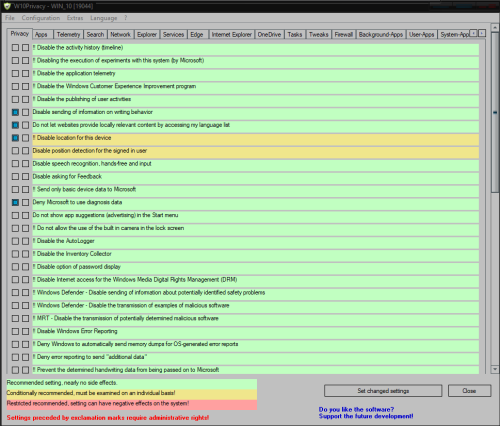The image size is (500, 426).
Task: Switch to the Services tab
Action: [173, 35]
